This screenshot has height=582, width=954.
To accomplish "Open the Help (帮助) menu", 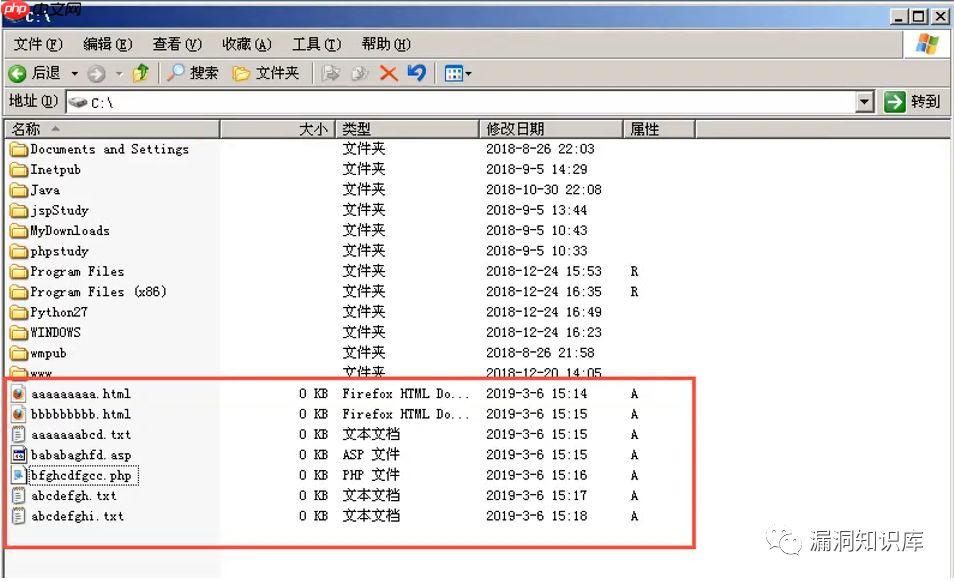I will [386, 44].
